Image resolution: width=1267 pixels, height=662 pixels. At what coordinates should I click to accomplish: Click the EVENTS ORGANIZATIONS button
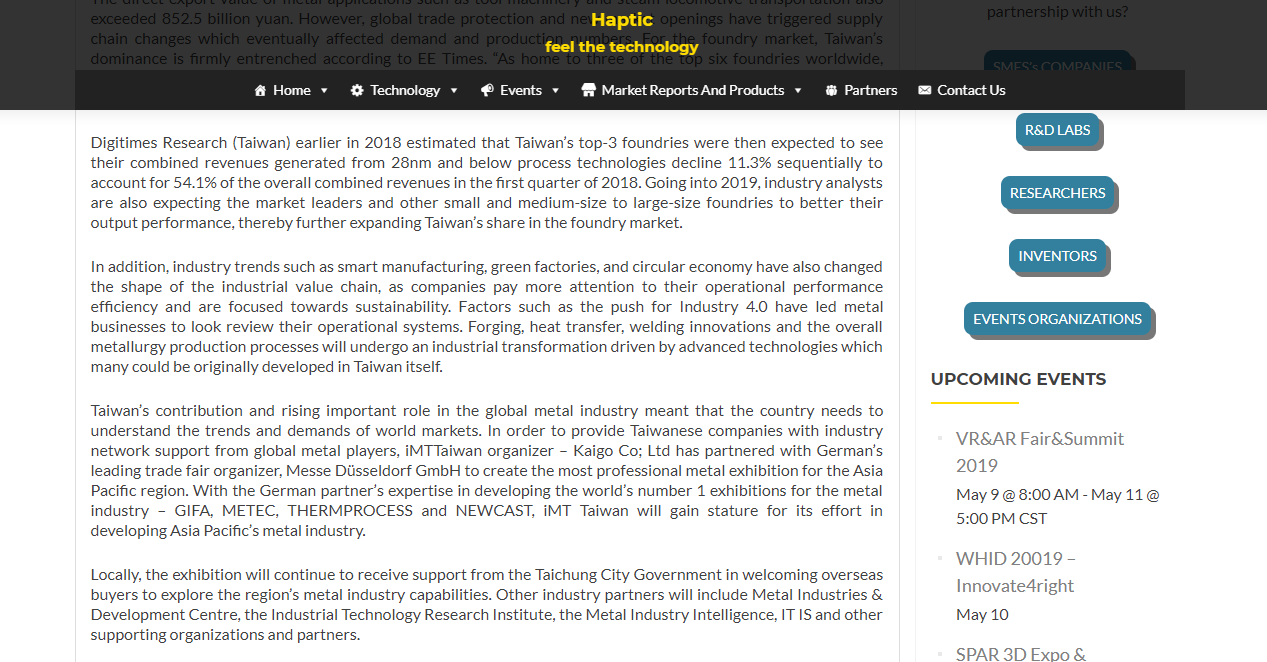1057,319
